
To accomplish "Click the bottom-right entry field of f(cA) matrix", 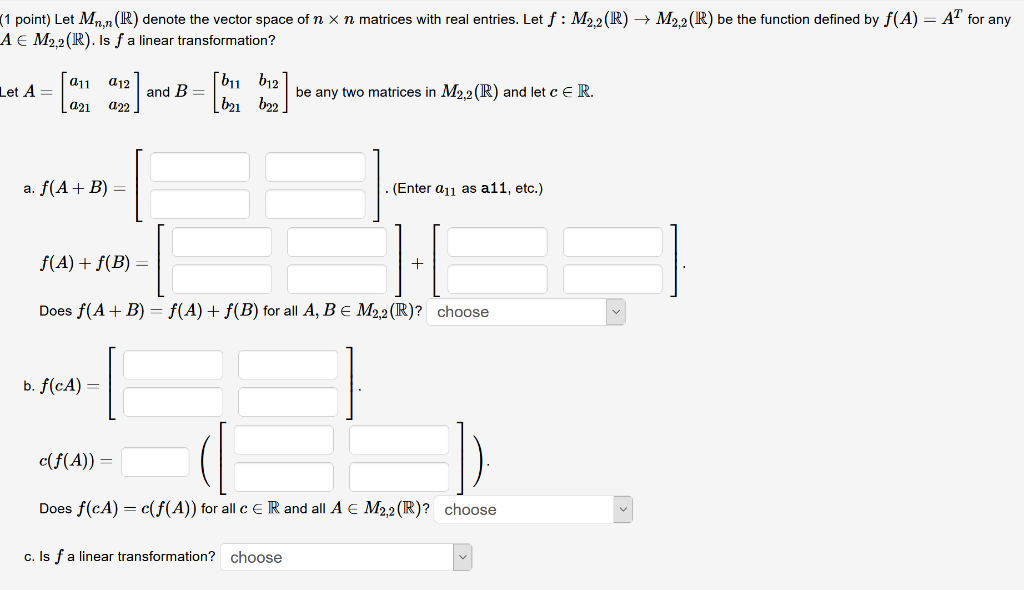I will [288, 401].
